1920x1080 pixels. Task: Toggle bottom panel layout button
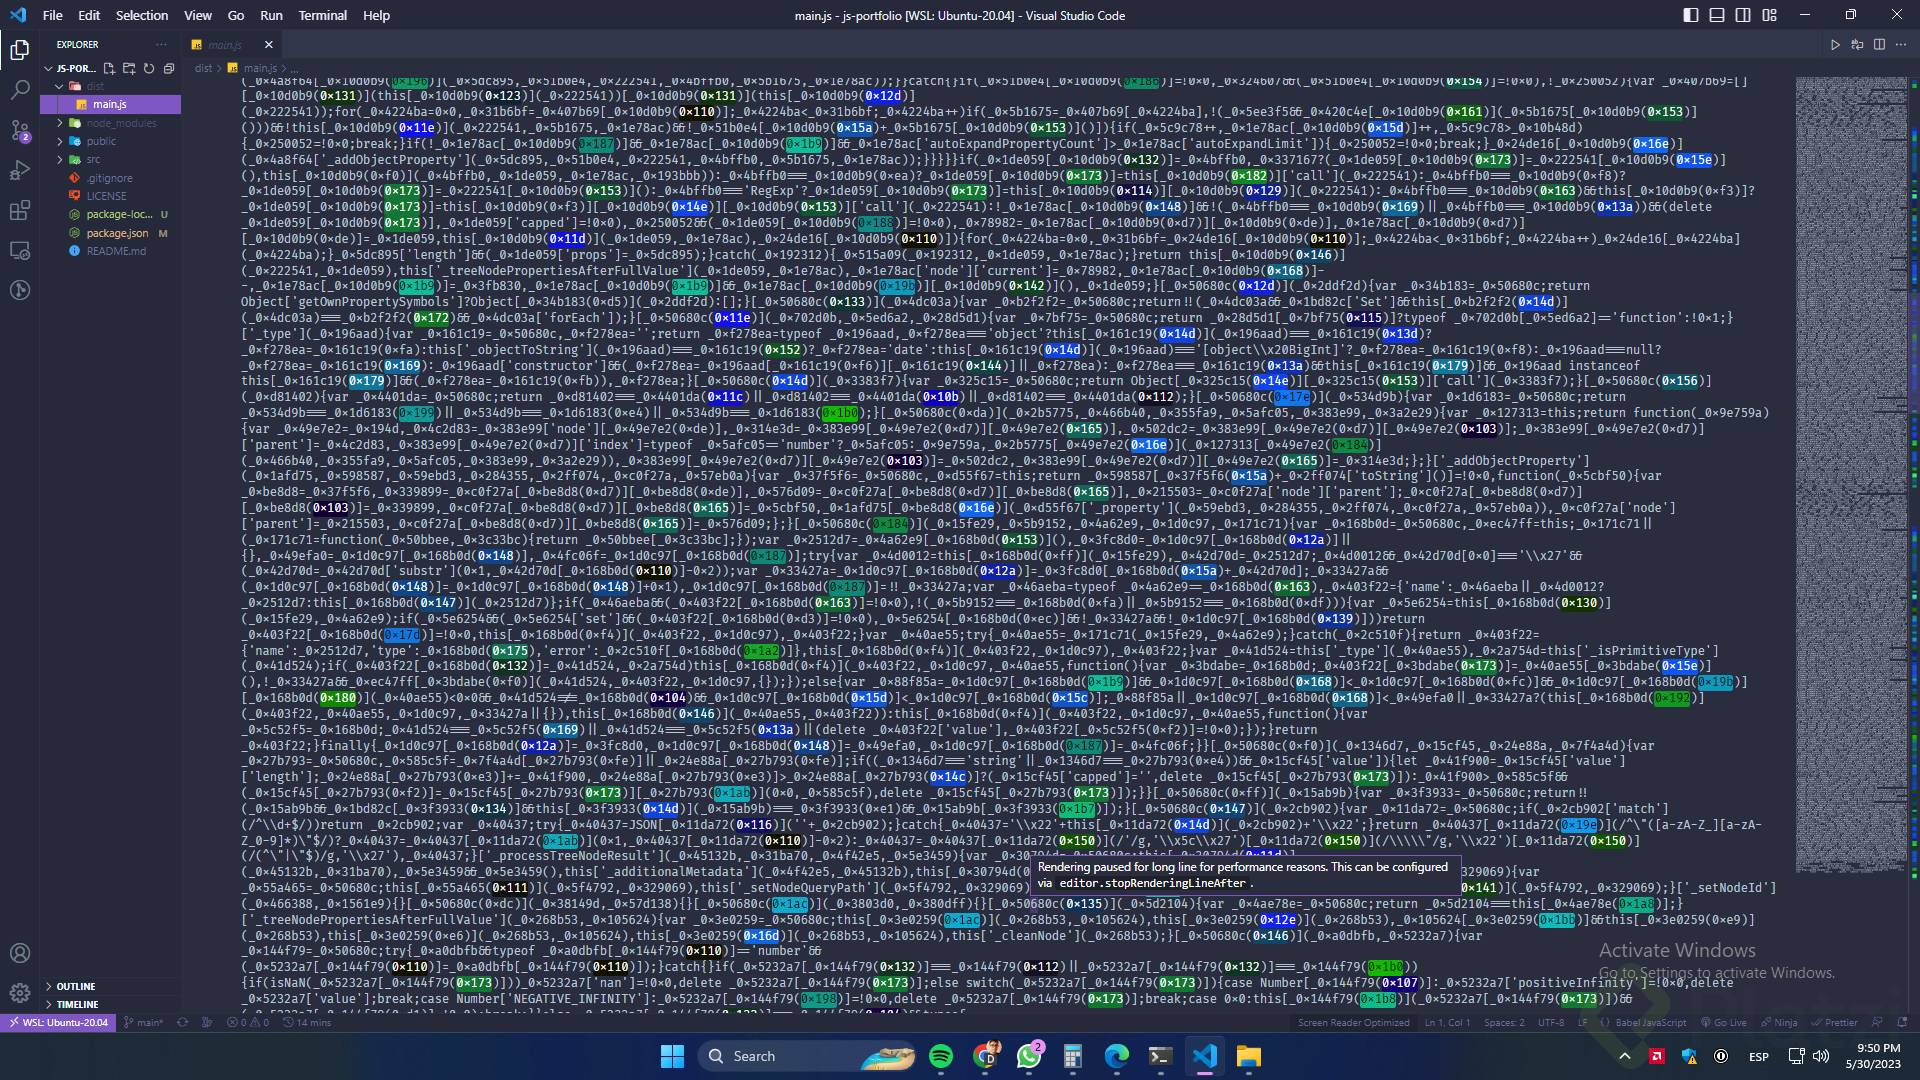click(1717, 15)
